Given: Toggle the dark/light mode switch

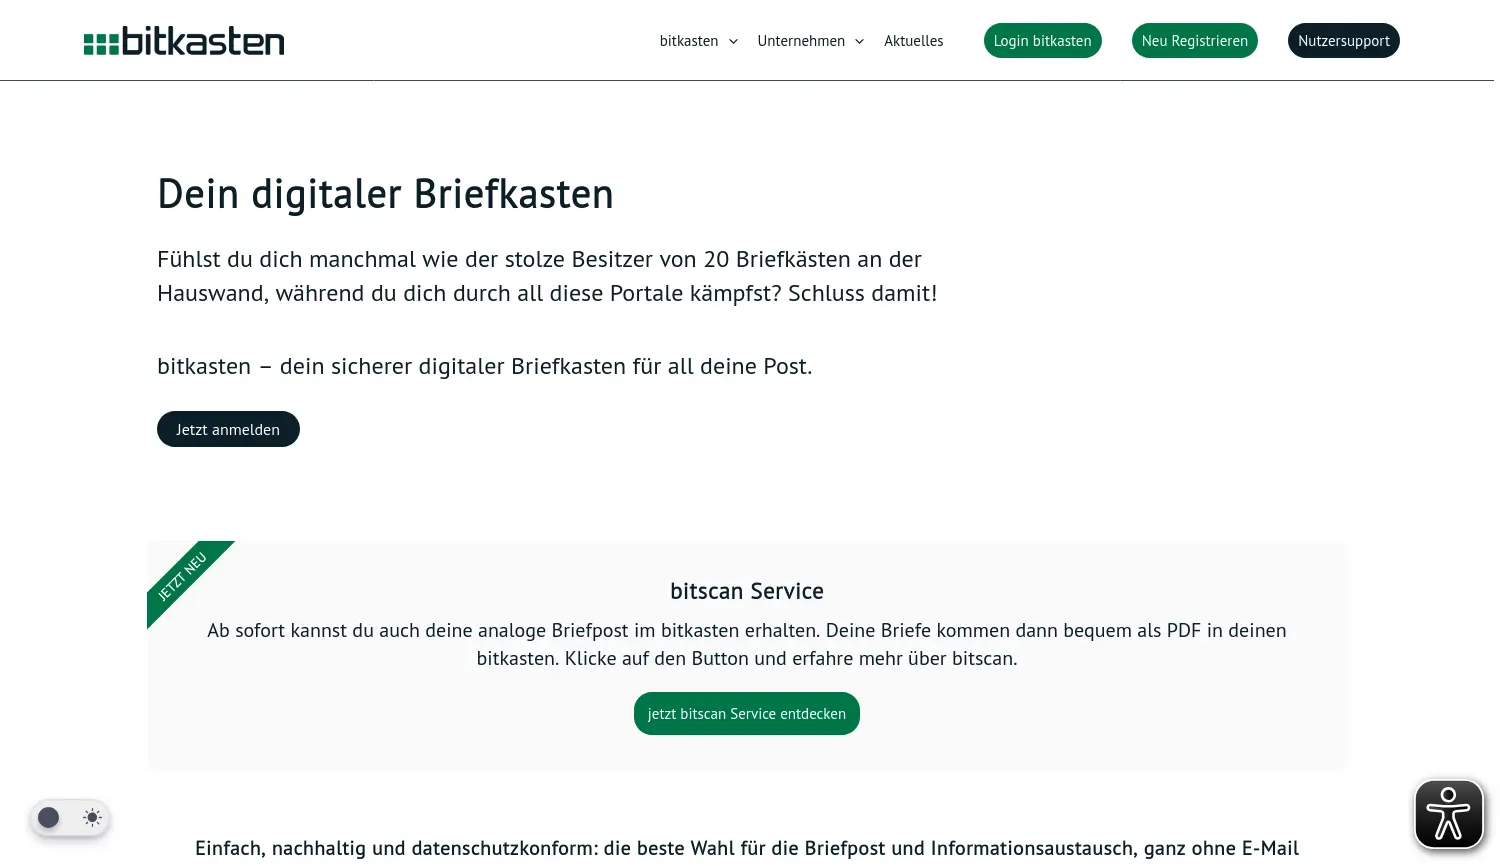Looking at the screenshot, I should tap(70, 817).
